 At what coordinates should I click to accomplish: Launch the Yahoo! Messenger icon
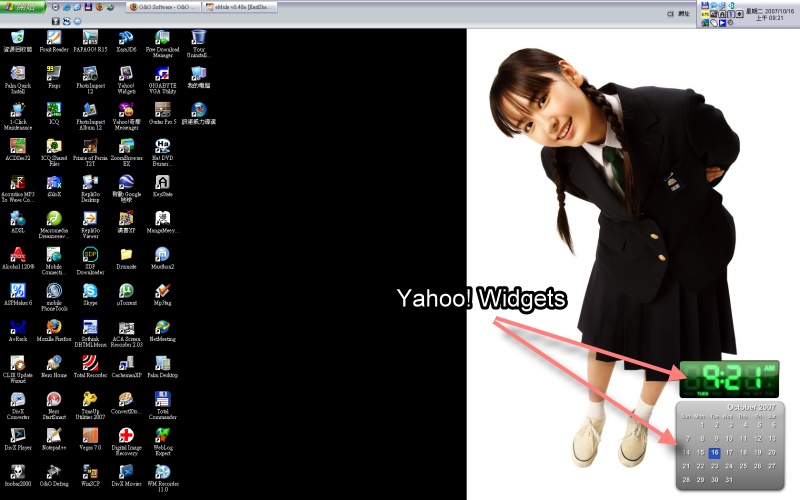point(126,116)
